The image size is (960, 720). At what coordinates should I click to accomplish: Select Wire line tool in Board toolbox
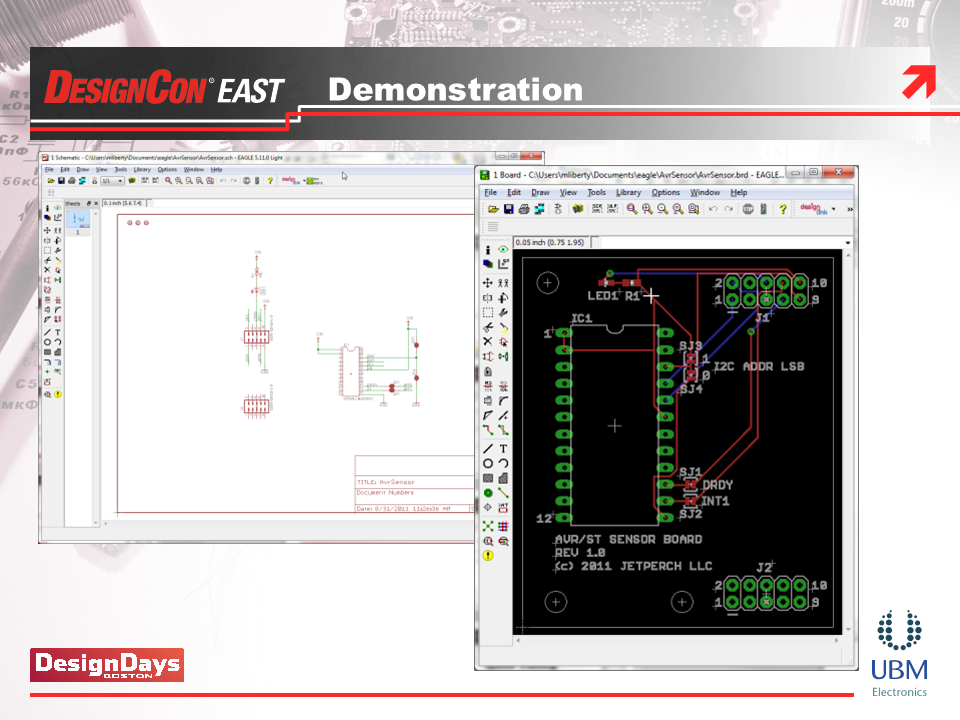coord(487,449)
